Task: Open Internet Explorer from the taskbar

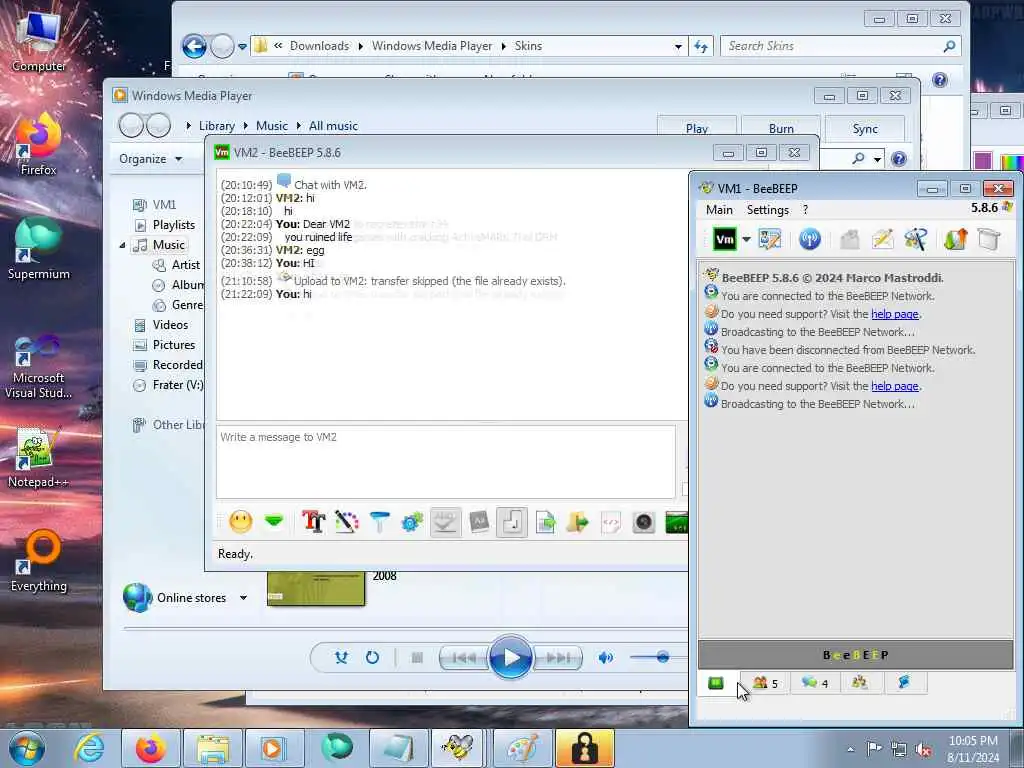Action: (88, 748)
